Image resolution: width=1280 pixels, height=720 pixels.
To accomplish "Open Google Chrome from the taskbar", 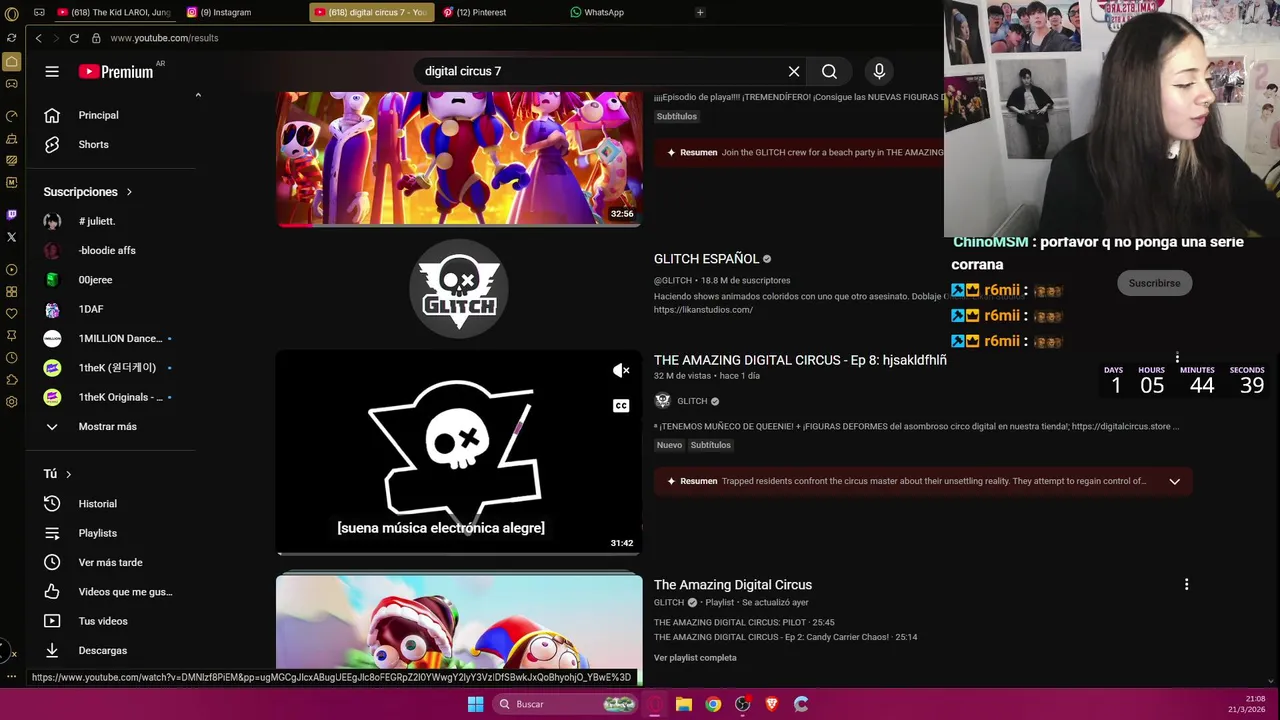I will 713,704.
